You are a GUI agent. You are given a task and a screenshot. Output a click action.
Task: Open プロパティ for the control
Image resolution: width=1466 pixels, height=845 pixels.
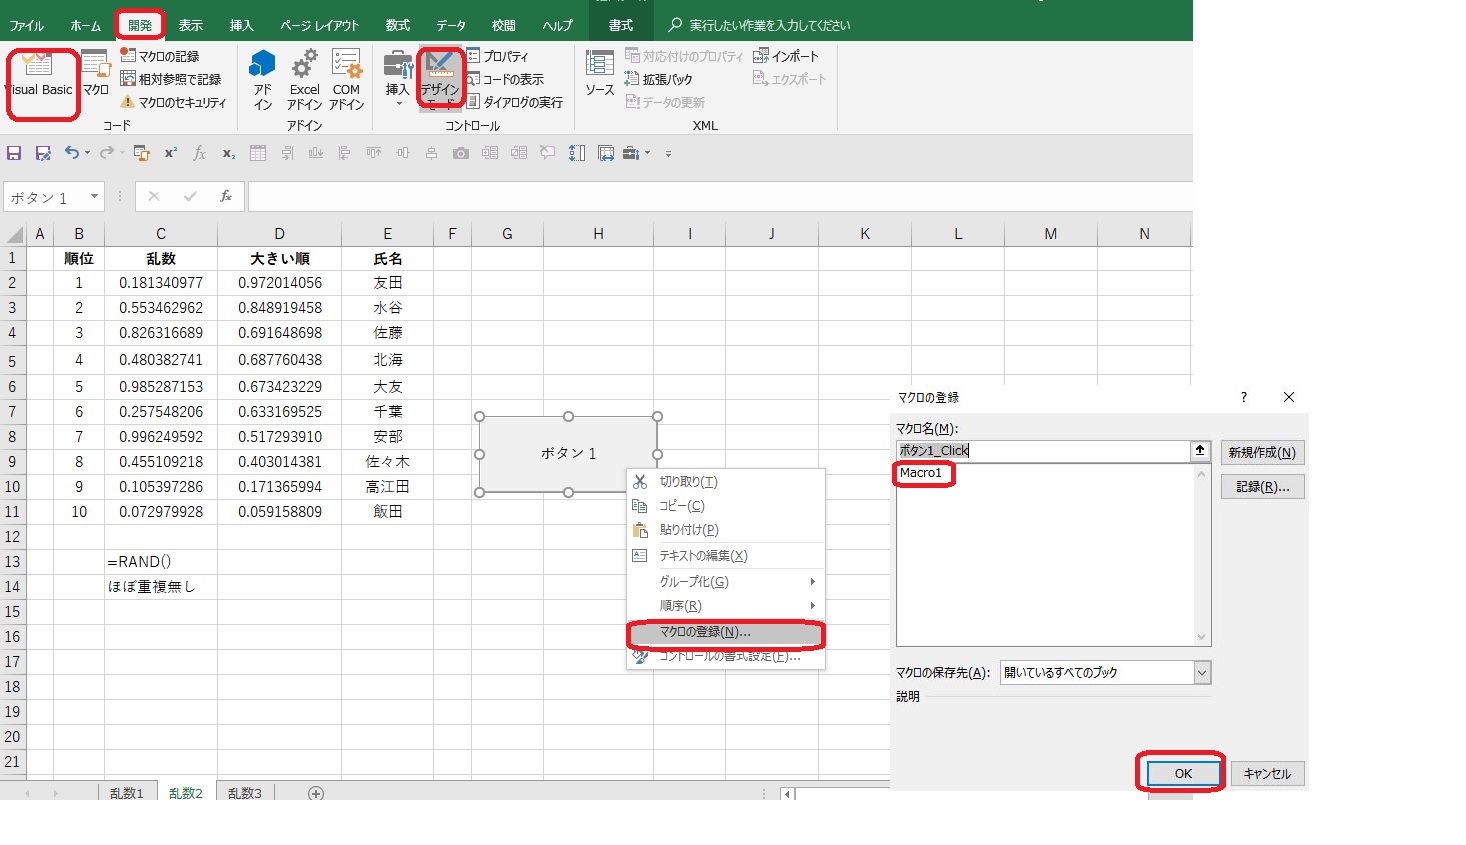tap(497, 56)
